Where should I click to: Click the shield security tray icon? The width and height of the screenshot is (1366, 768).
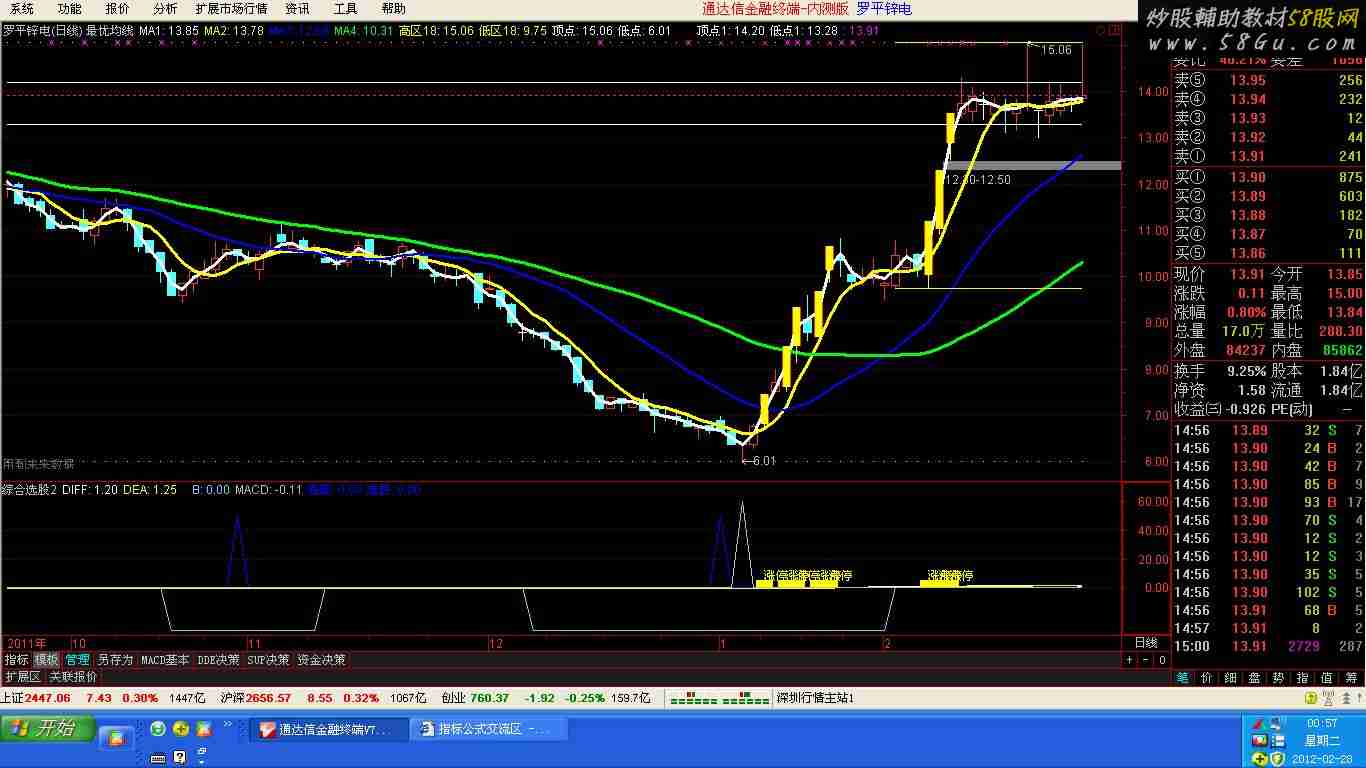tap(1277, 759)
